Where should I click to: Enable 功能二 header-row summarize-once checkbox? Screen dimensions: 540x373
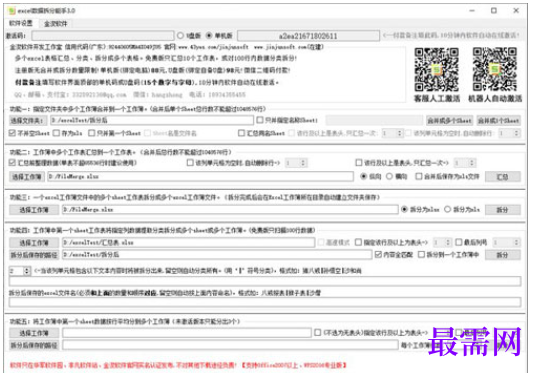pyautogui.click(x=359, y=163)
